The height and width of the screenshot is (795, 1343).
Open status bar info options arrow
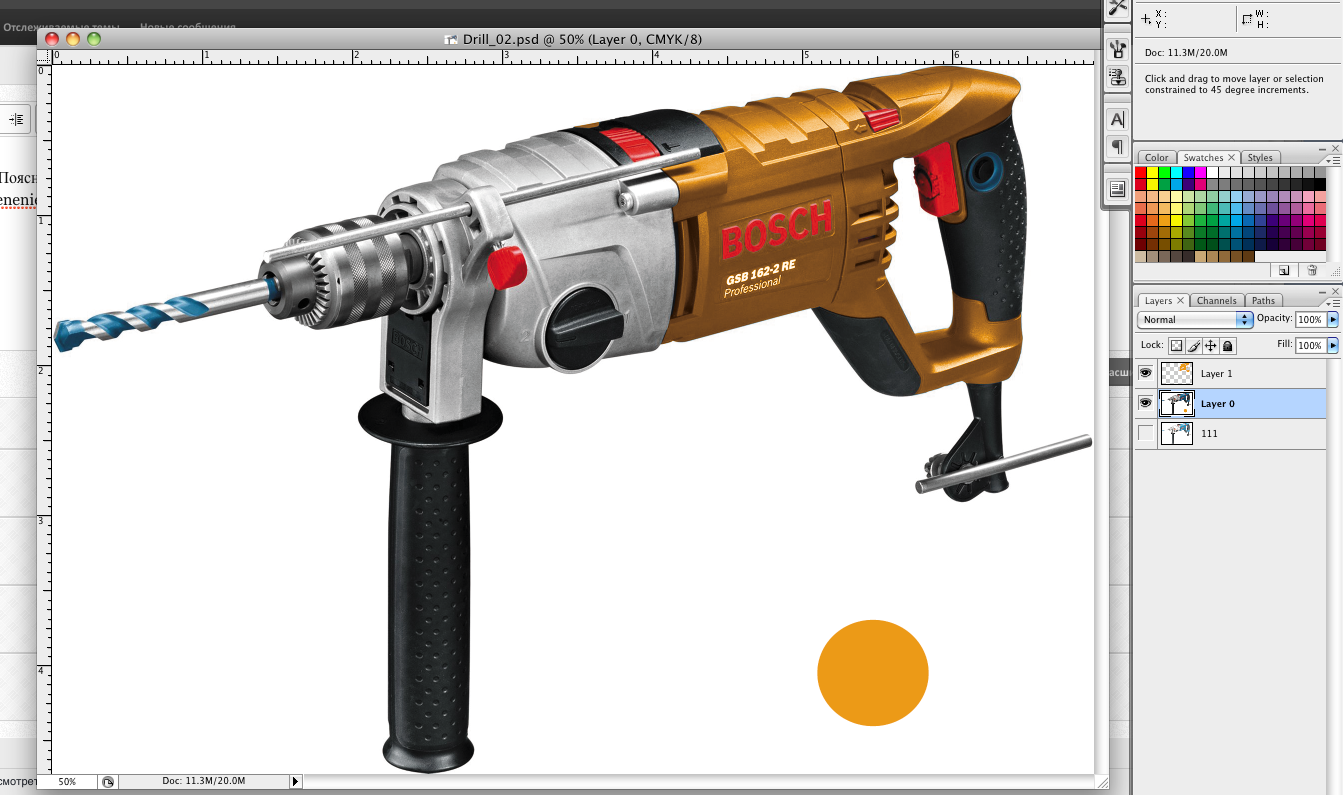coord(294,781)
